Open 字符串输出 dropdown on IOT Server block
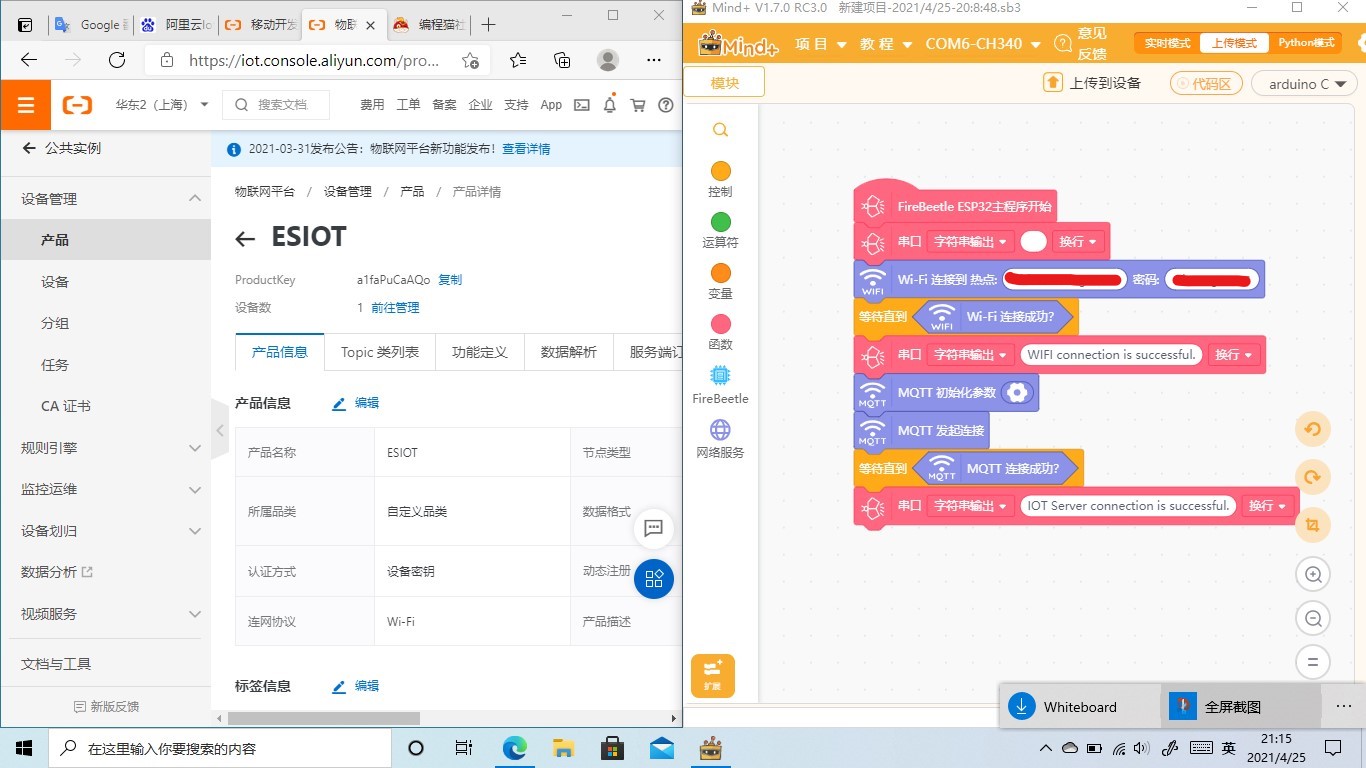 click(971, 506)
